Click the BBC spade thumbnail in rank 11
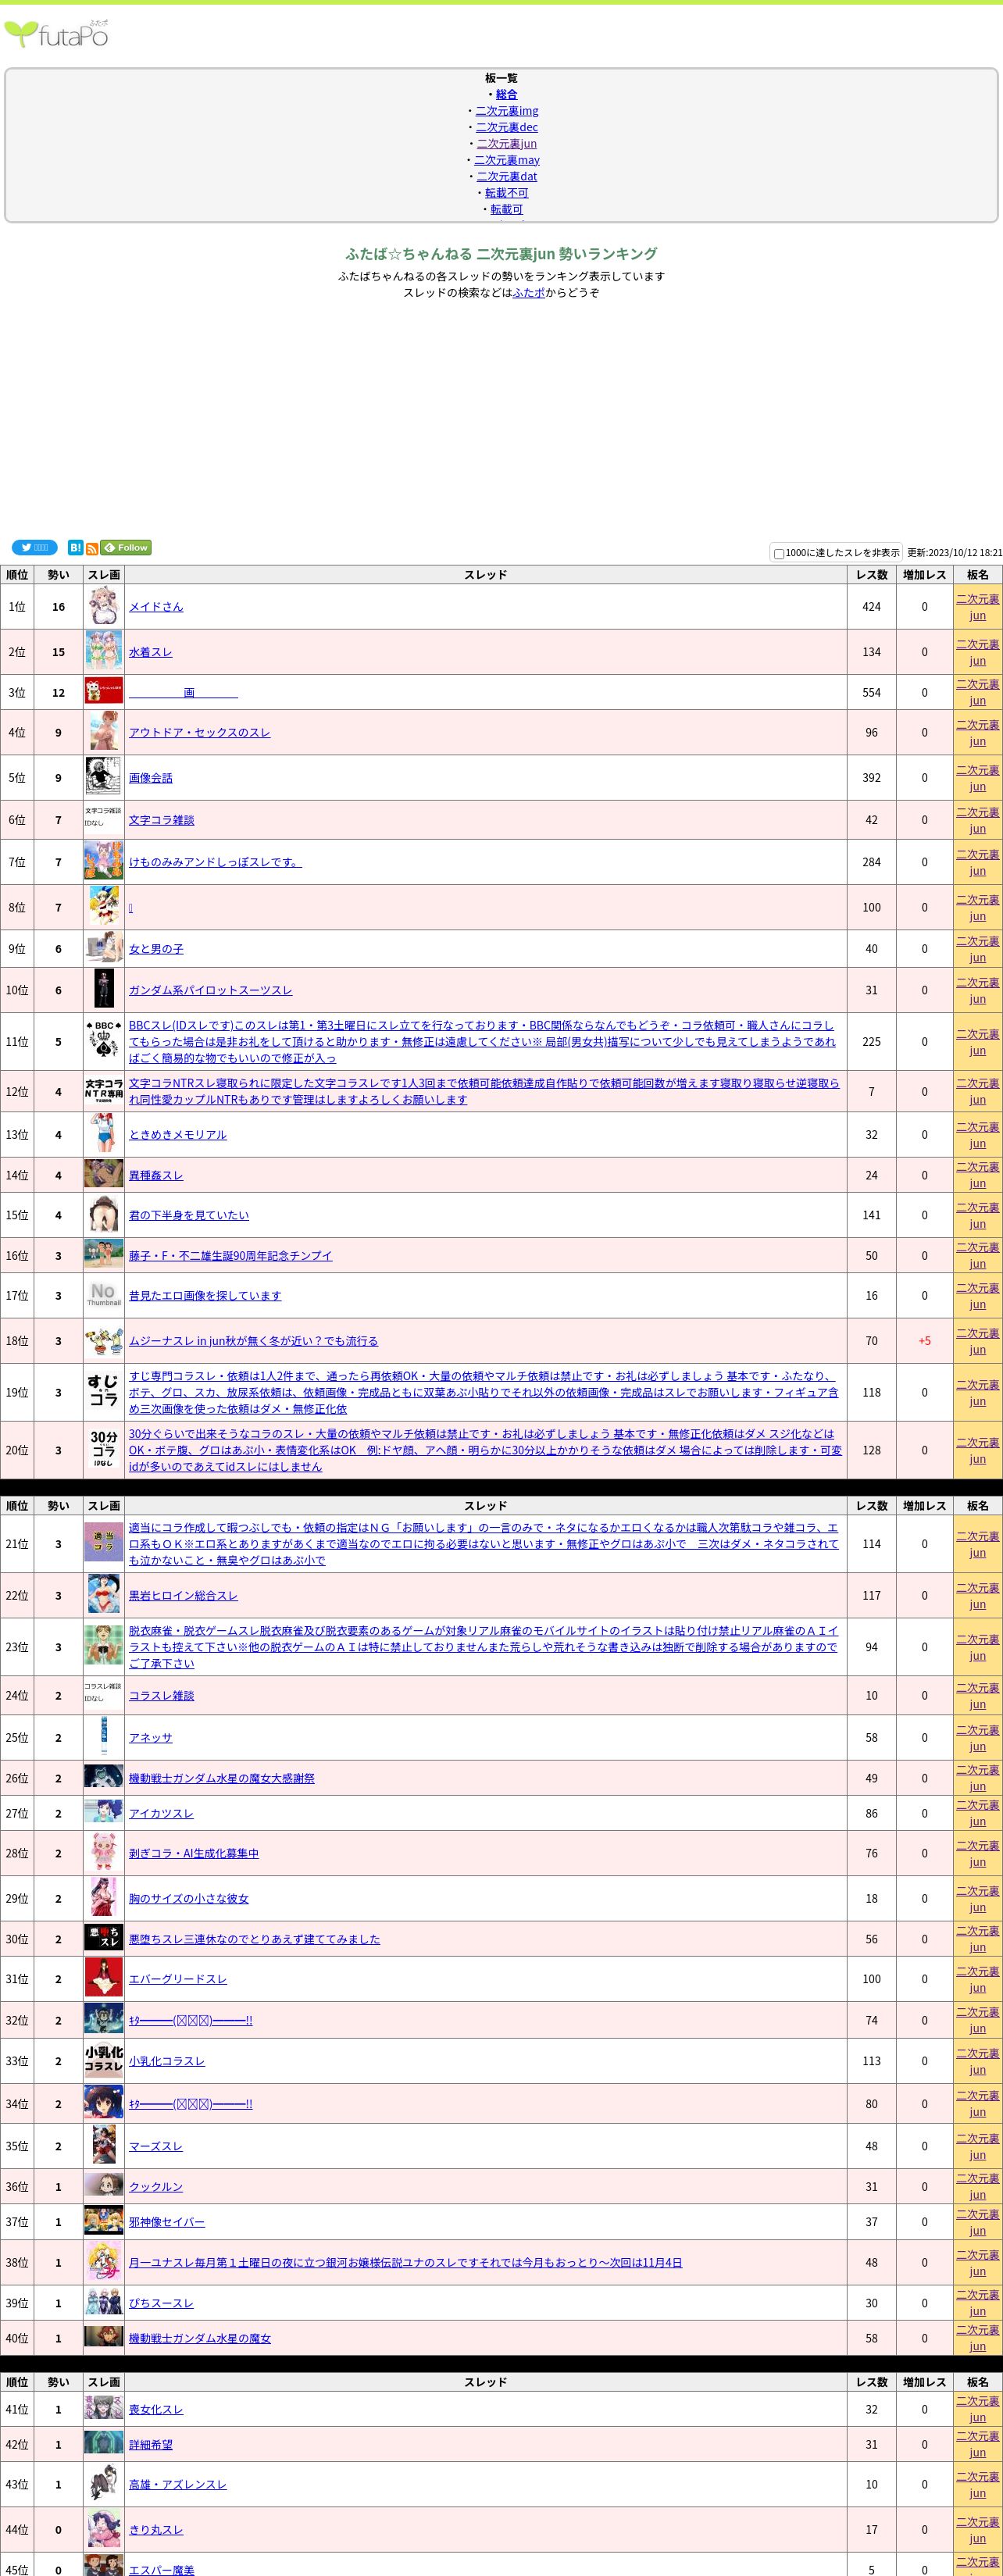1003x2576 pixels. point(104,1041)
